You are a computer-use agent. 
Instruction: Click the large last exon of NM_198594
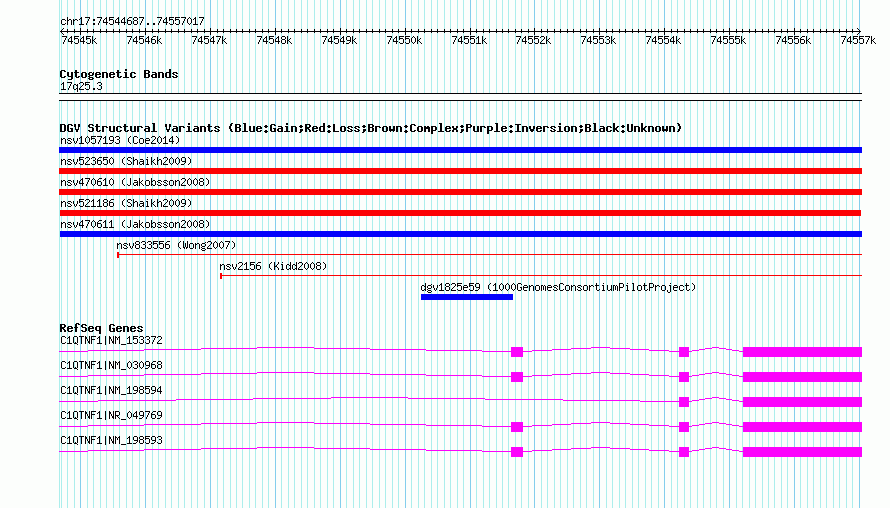[803, 402]
